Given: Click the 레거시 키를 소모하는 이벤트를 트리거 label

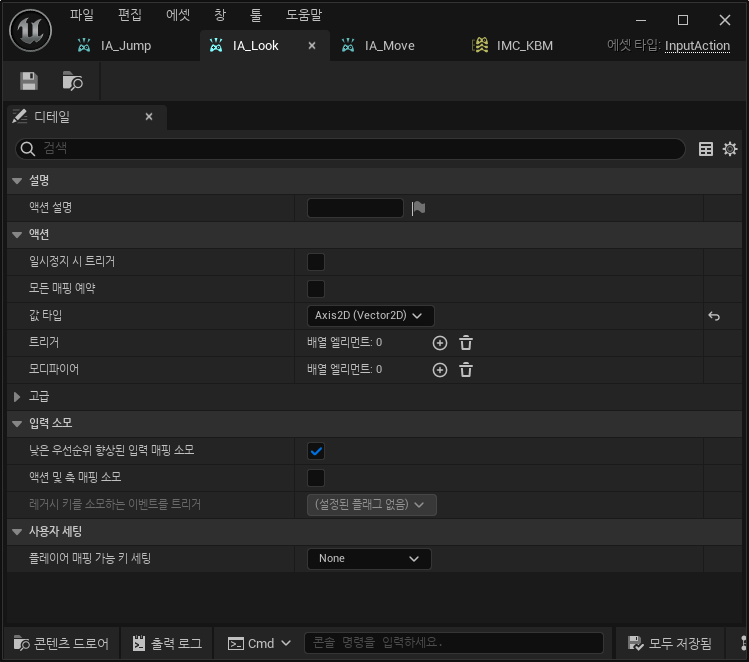Looking at the screenshot, I should 115,505.
